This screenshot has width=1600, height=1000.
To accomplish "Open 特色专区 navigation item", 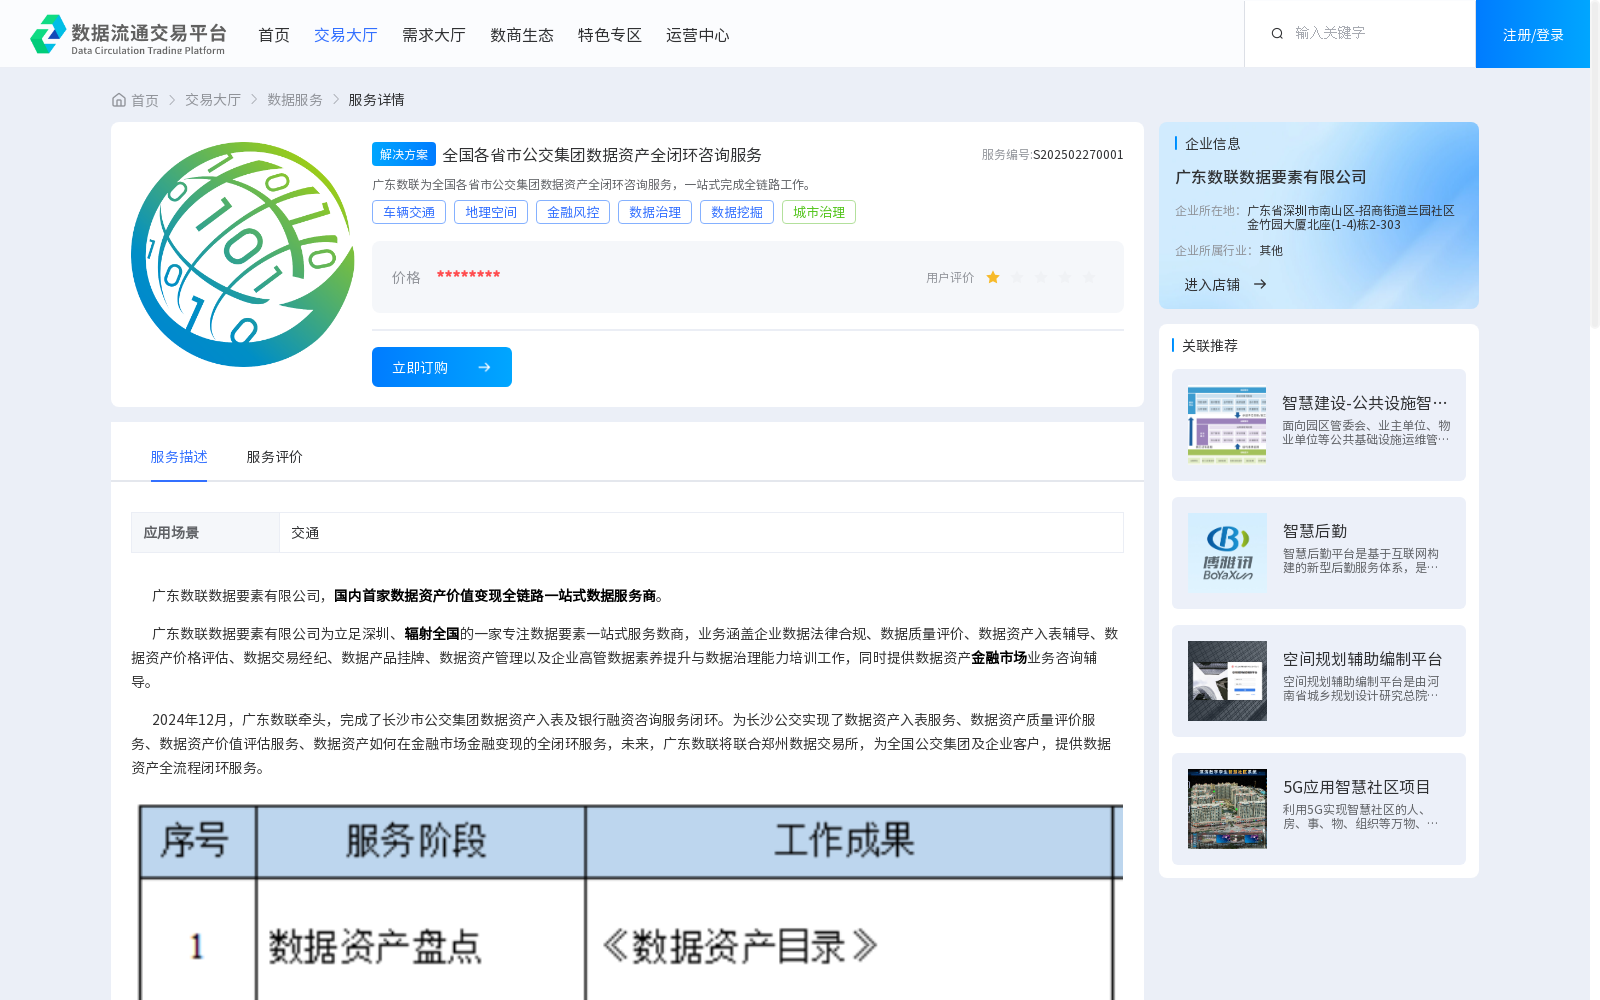I will click(610, 35).
